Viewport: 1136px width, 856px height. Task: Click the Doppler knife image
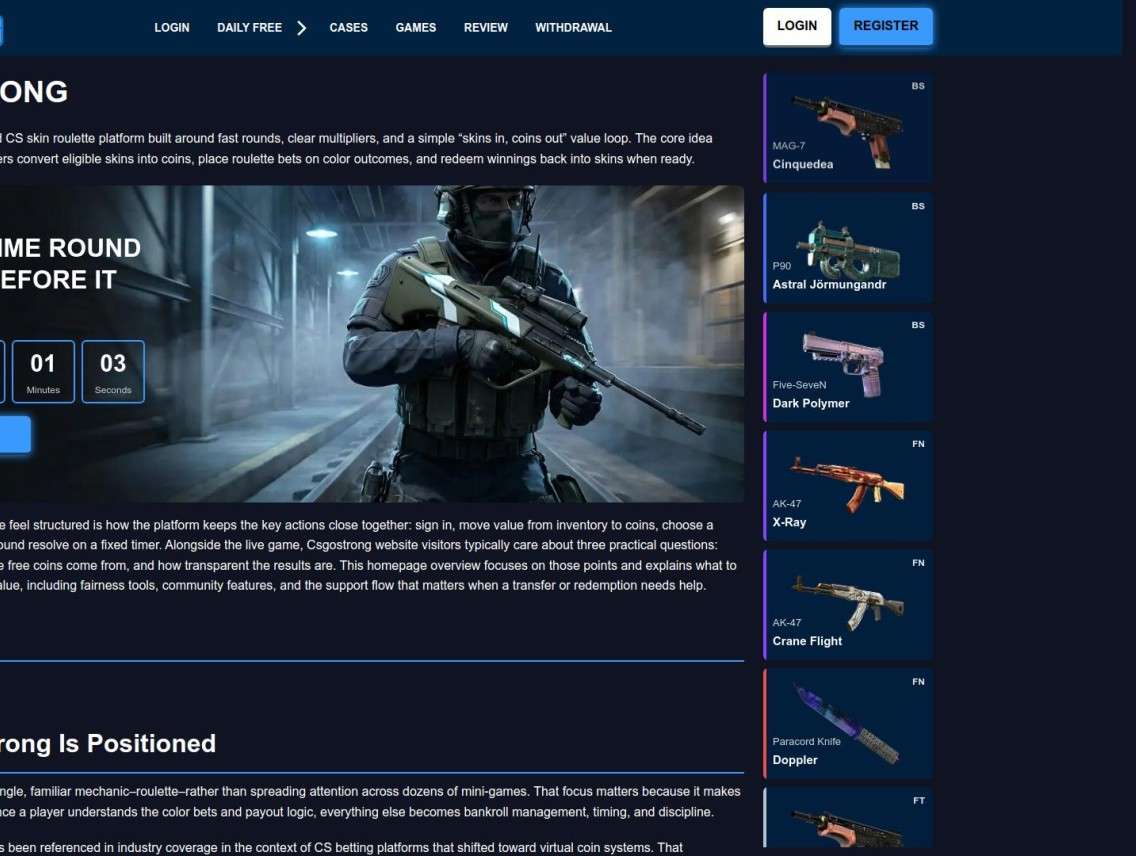point(848,724)
